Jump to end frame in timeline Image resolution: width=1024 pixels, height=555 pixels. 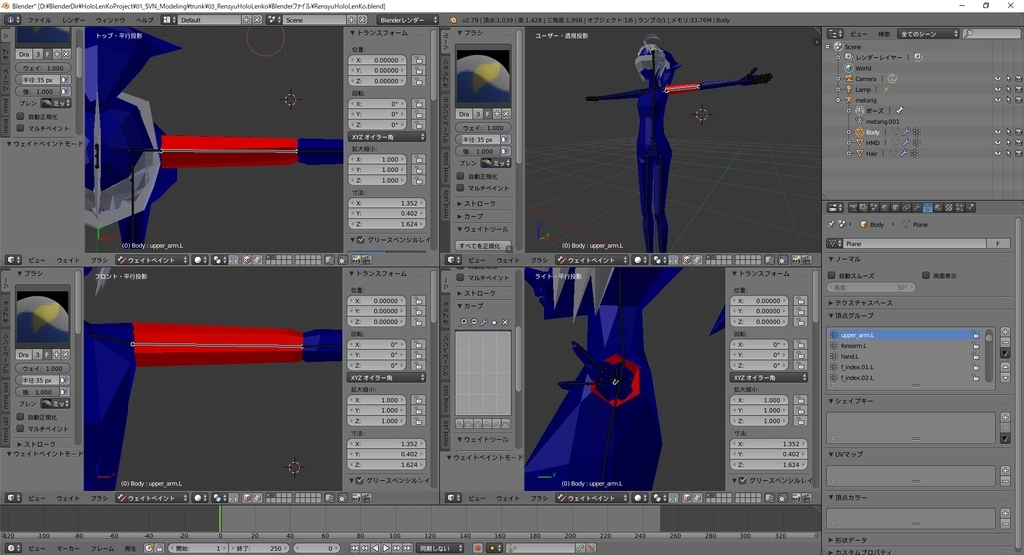pos(408,548)
